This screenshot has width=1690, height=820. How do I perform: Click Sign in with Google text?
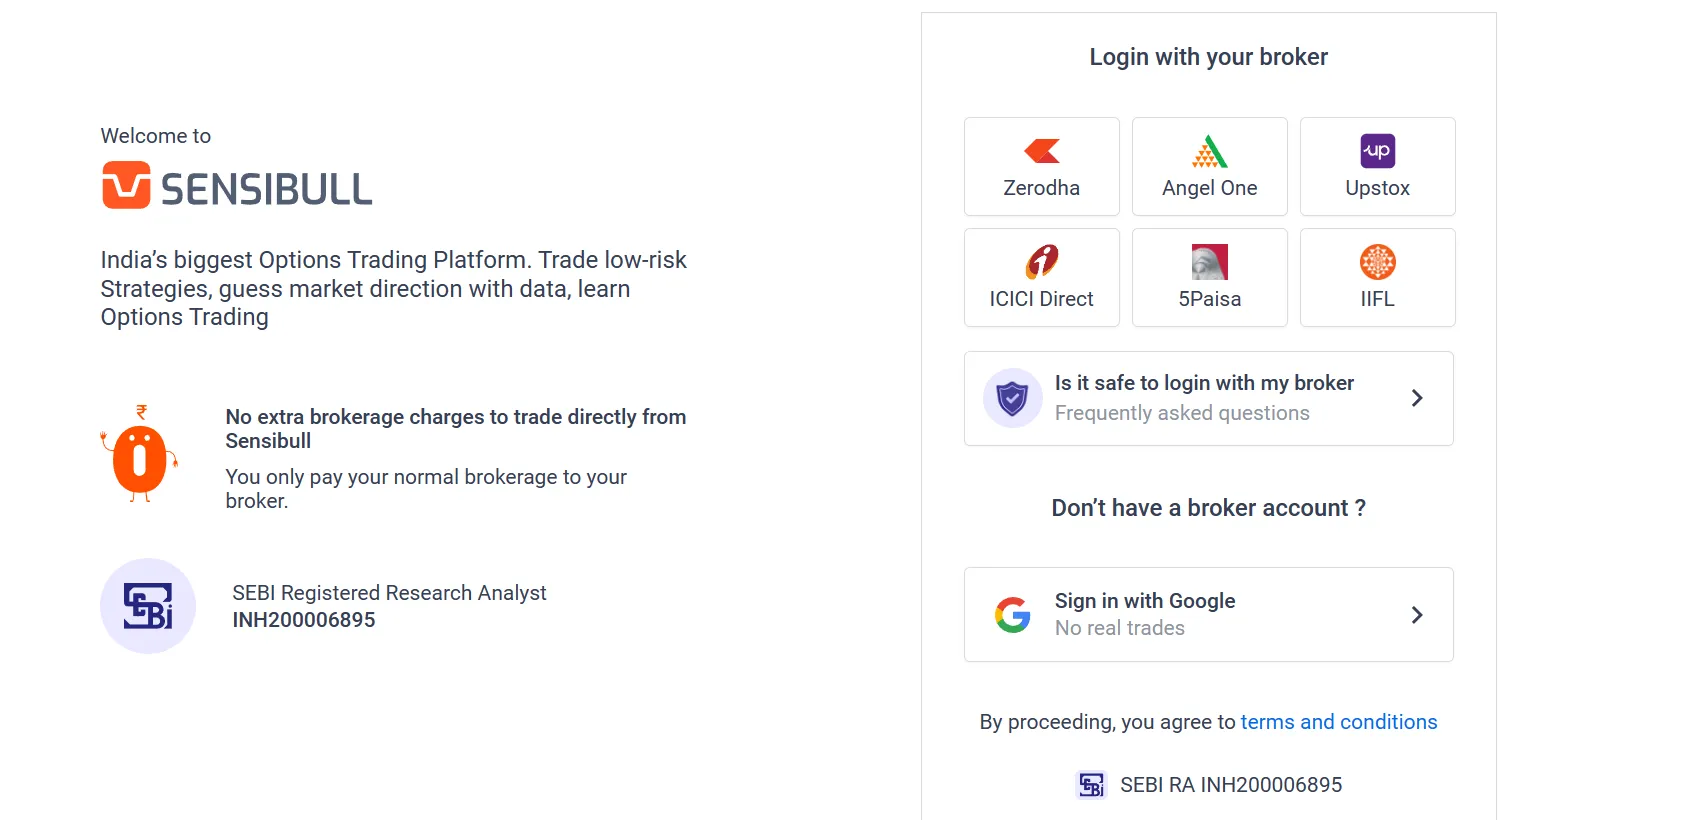pos(1145,601)
